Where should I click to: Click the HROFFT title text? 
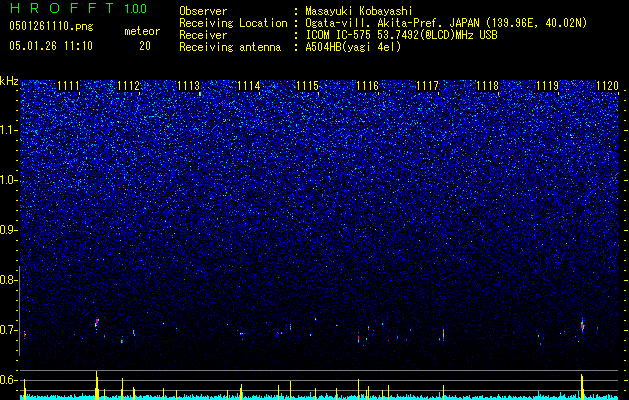62,8
